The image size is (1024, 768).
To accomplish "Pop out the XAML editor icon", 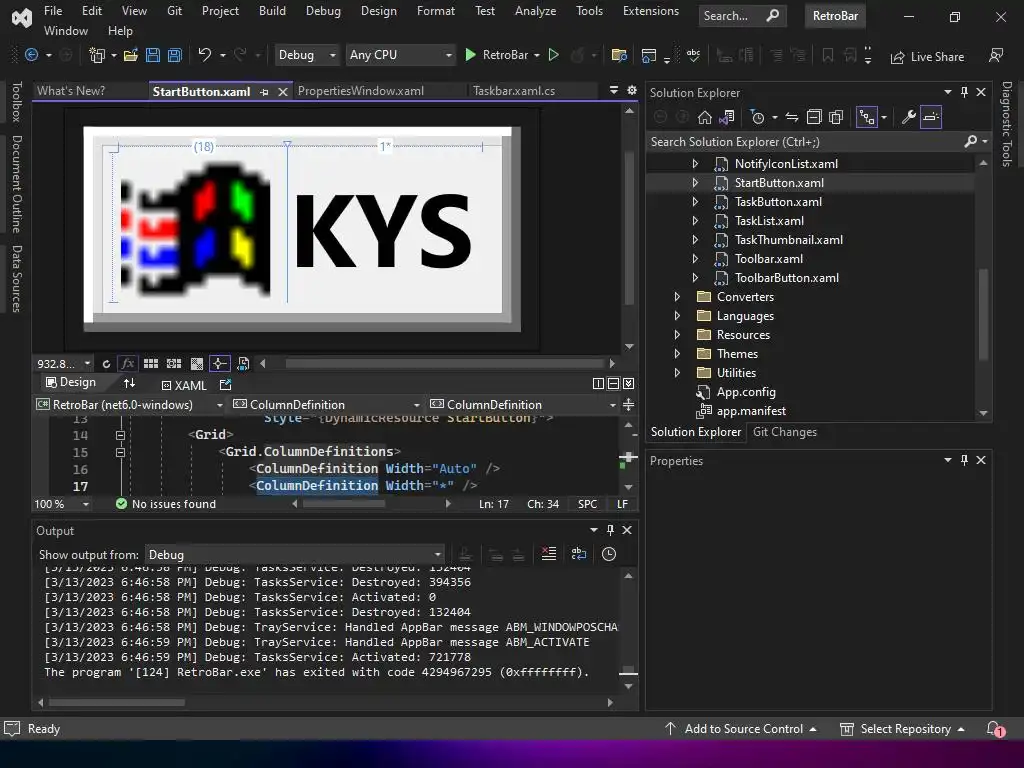I will click(x=225, y=385).
